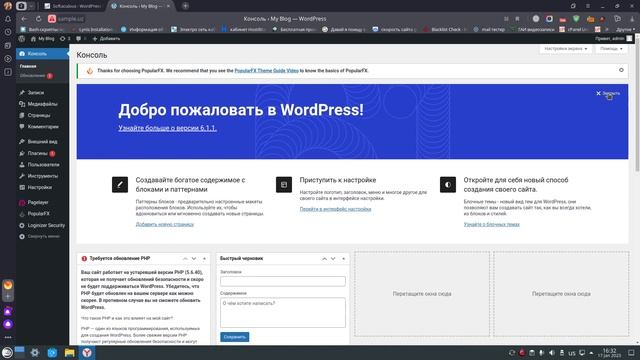This screenshot has width=640, height=360.
Task: Move Быстрый черновик widget up
Action: tap(324, 259)
